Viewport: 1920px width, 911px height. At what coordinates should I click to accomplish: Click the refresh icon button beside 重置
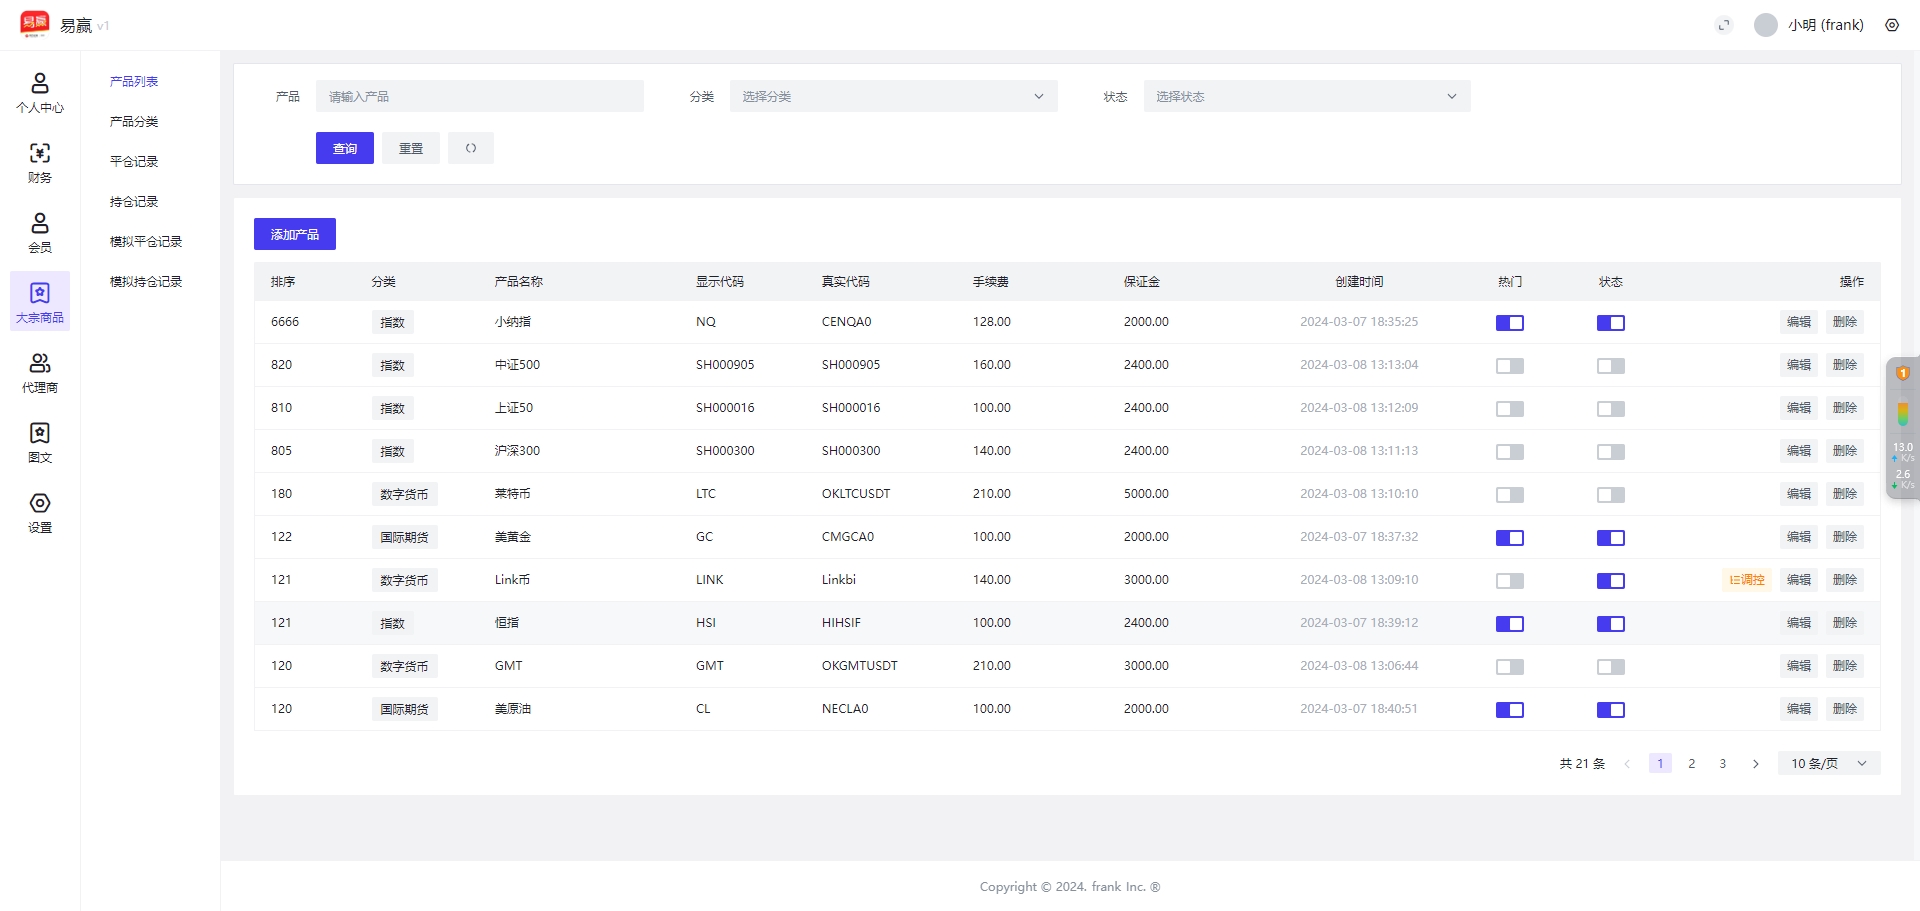click(x=471, y=148)
